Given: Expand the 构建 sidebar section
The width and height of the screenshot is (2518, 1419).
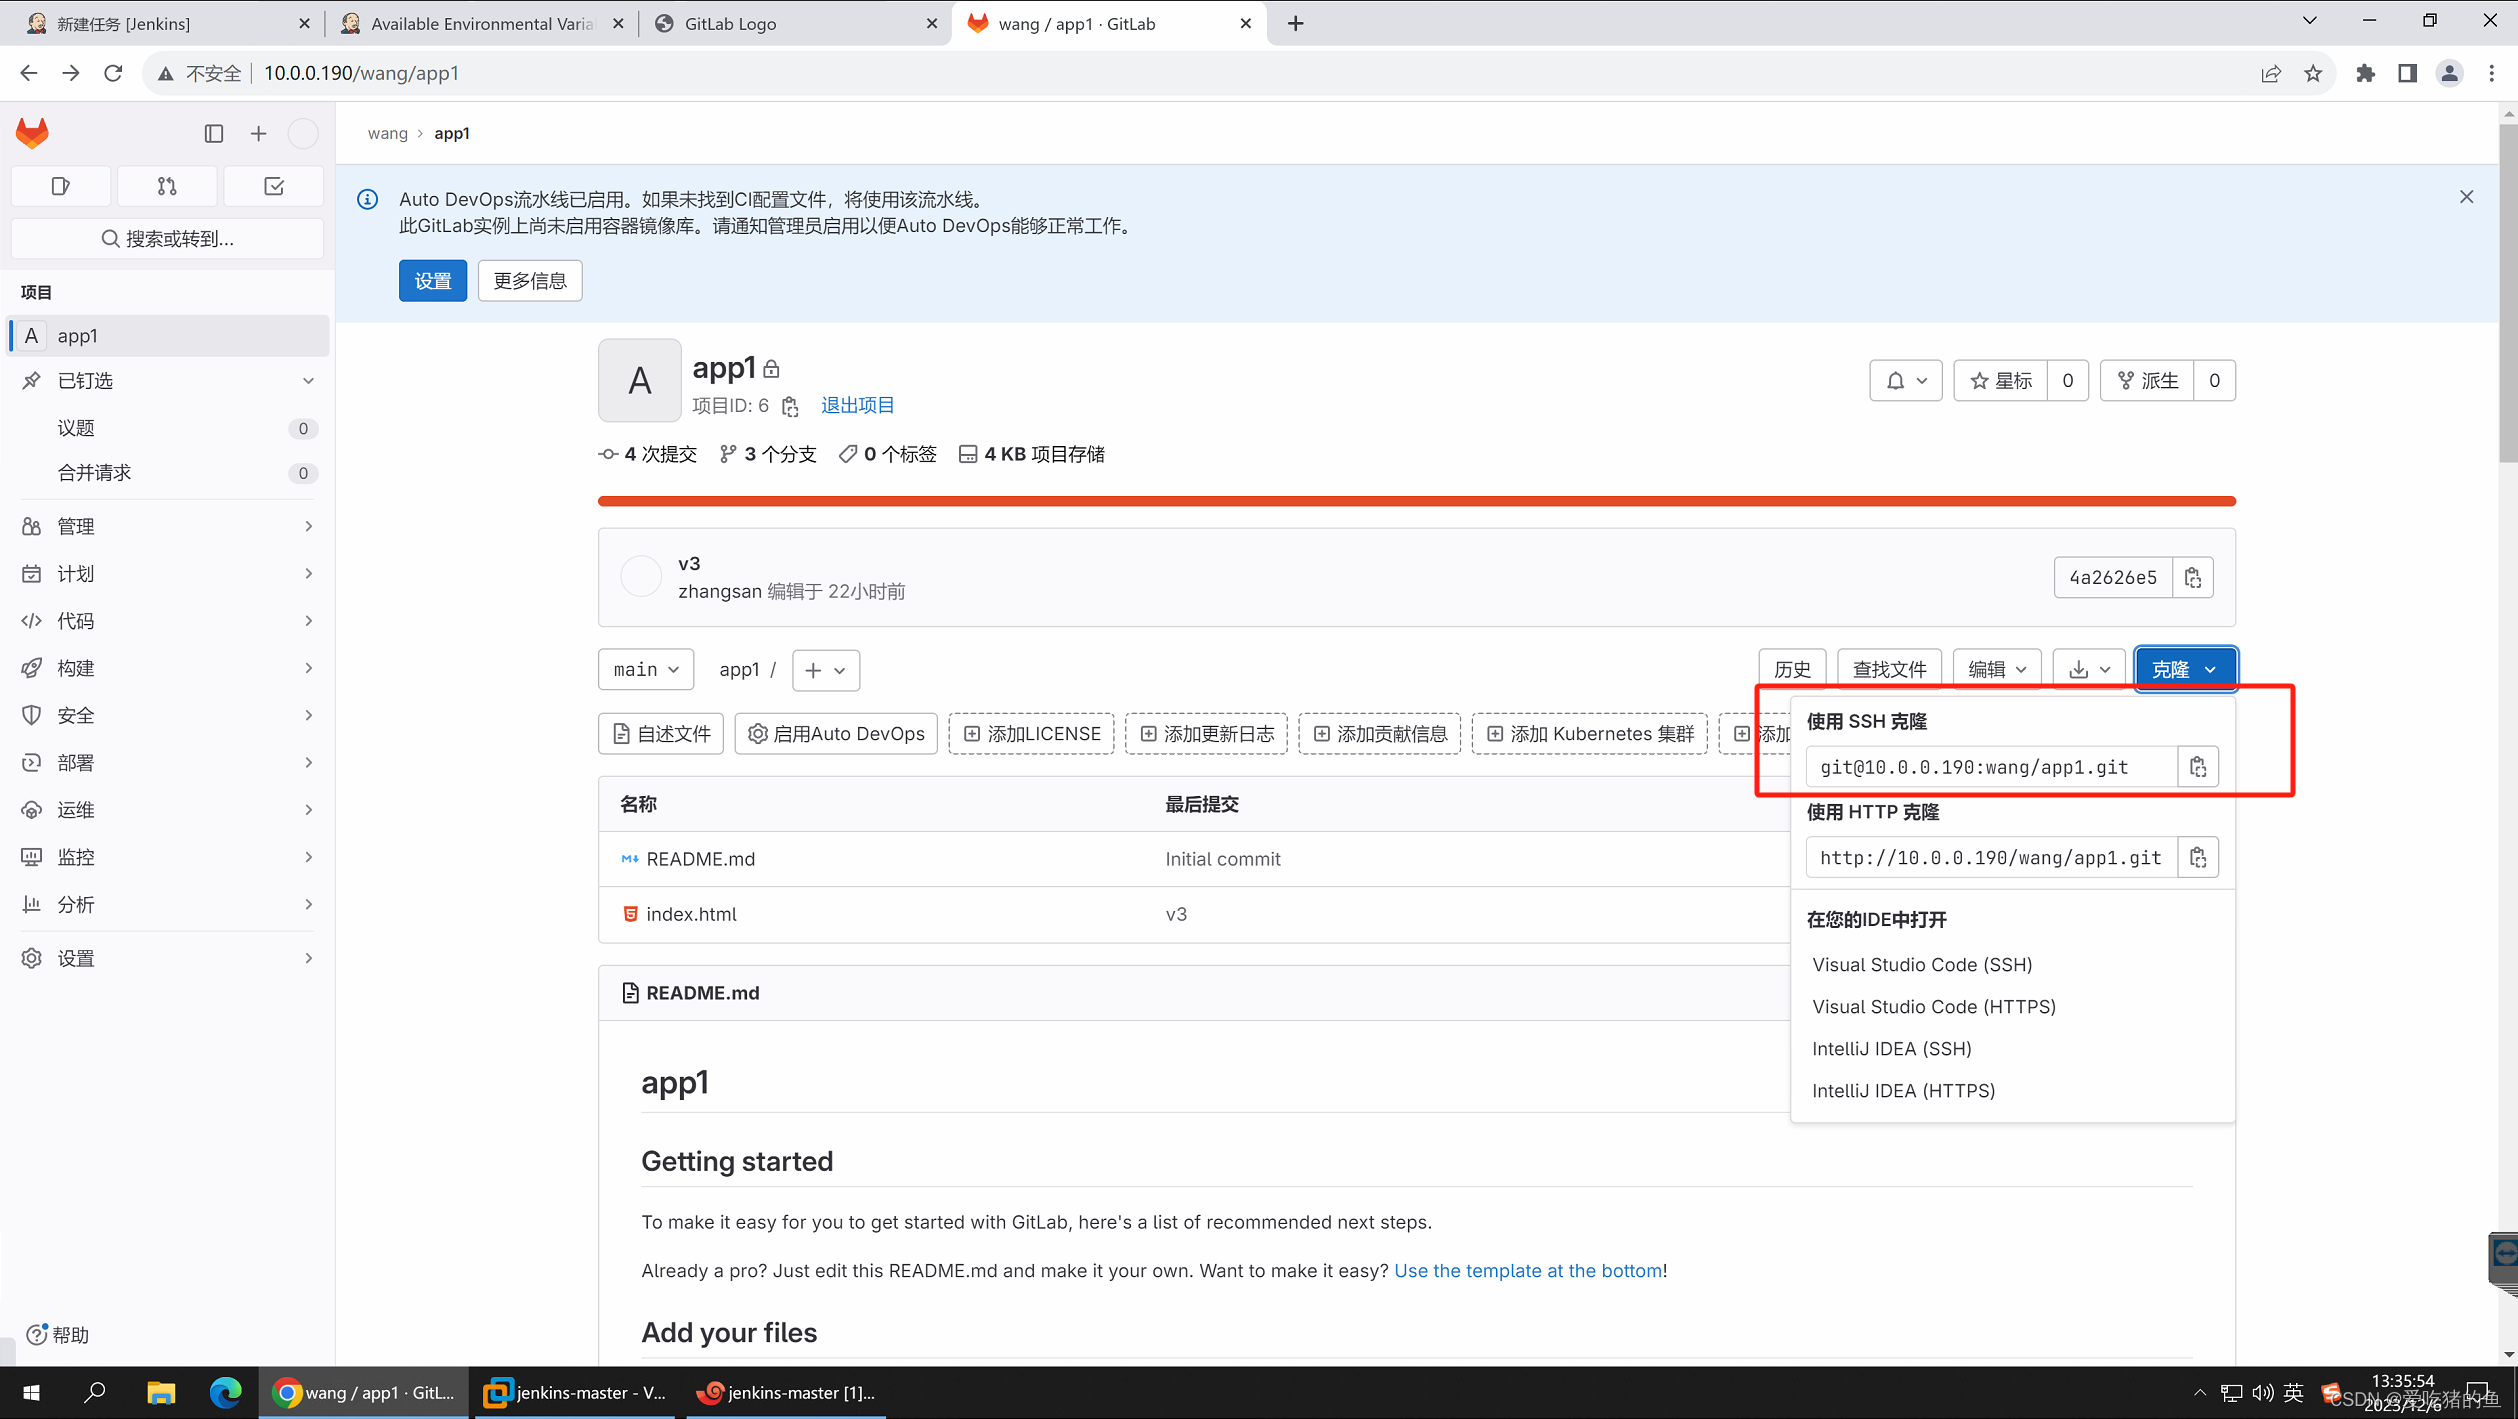Looking at the screenshot, I should click(168, 668).
